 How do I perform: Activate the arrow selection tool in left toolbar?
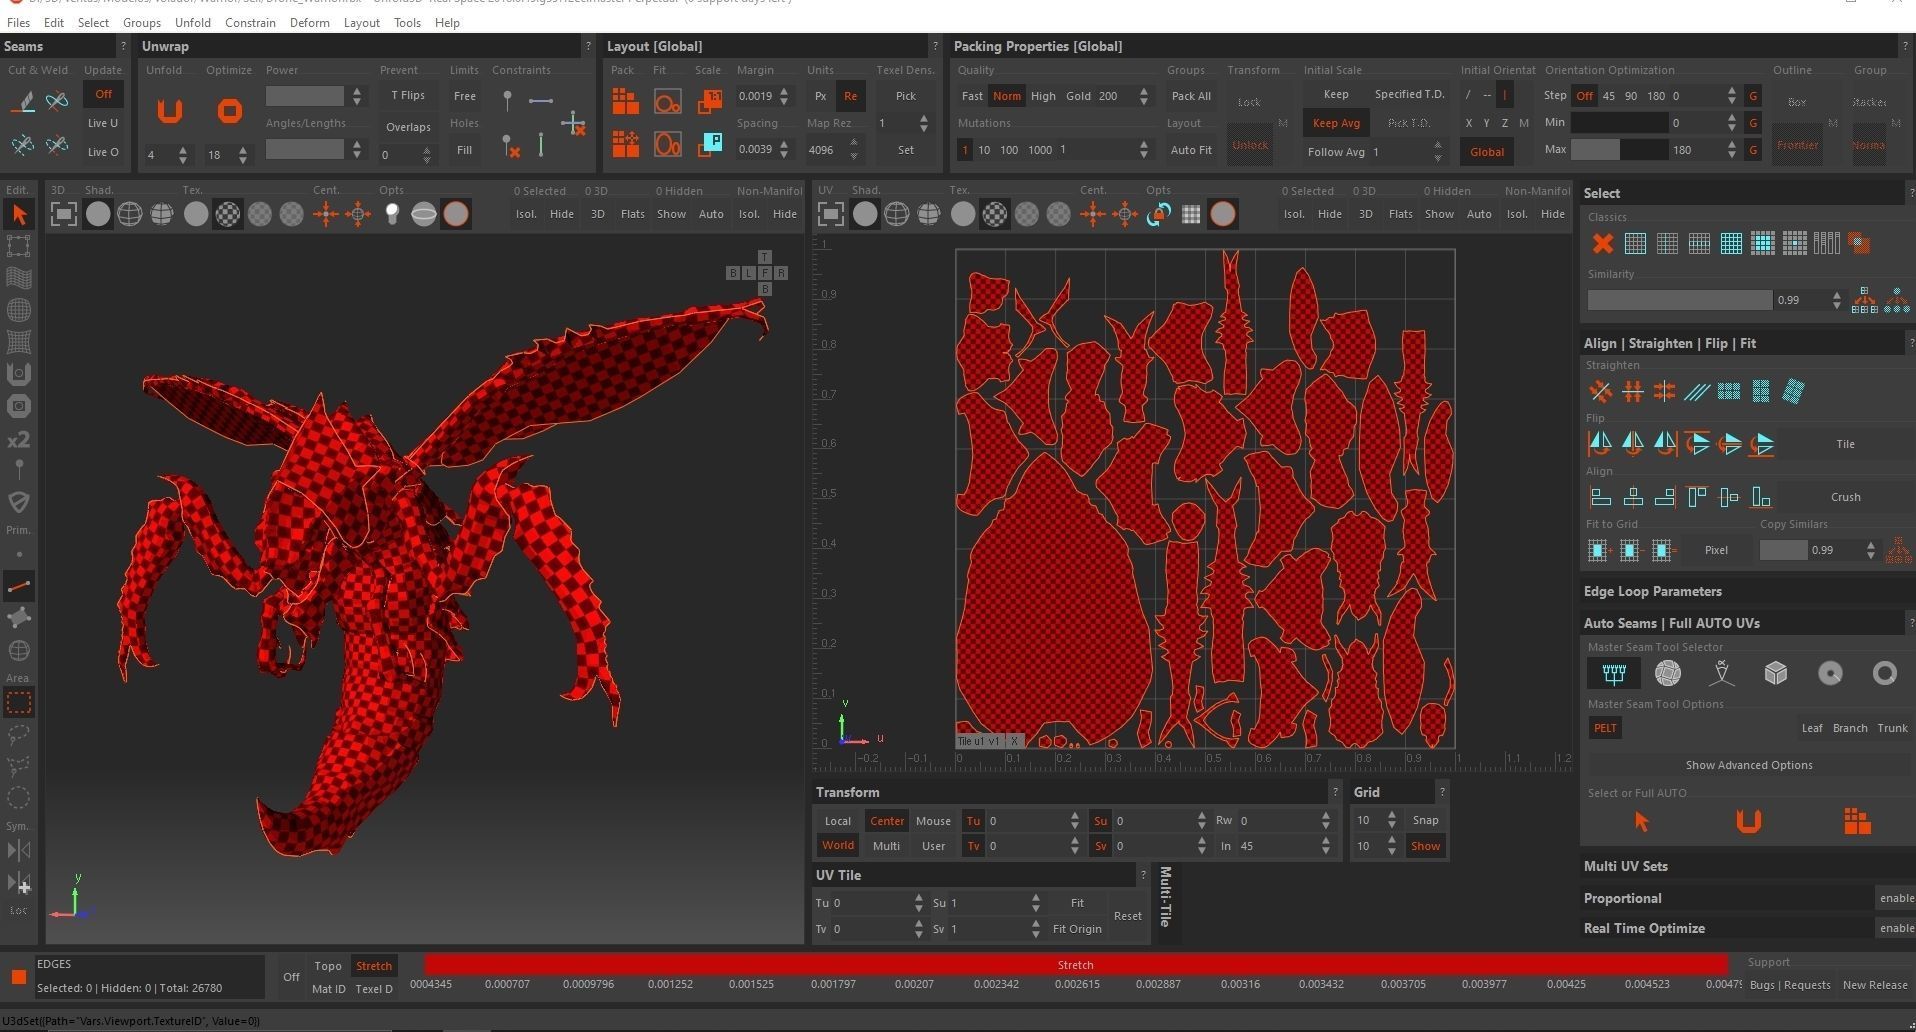pos(19,214)
